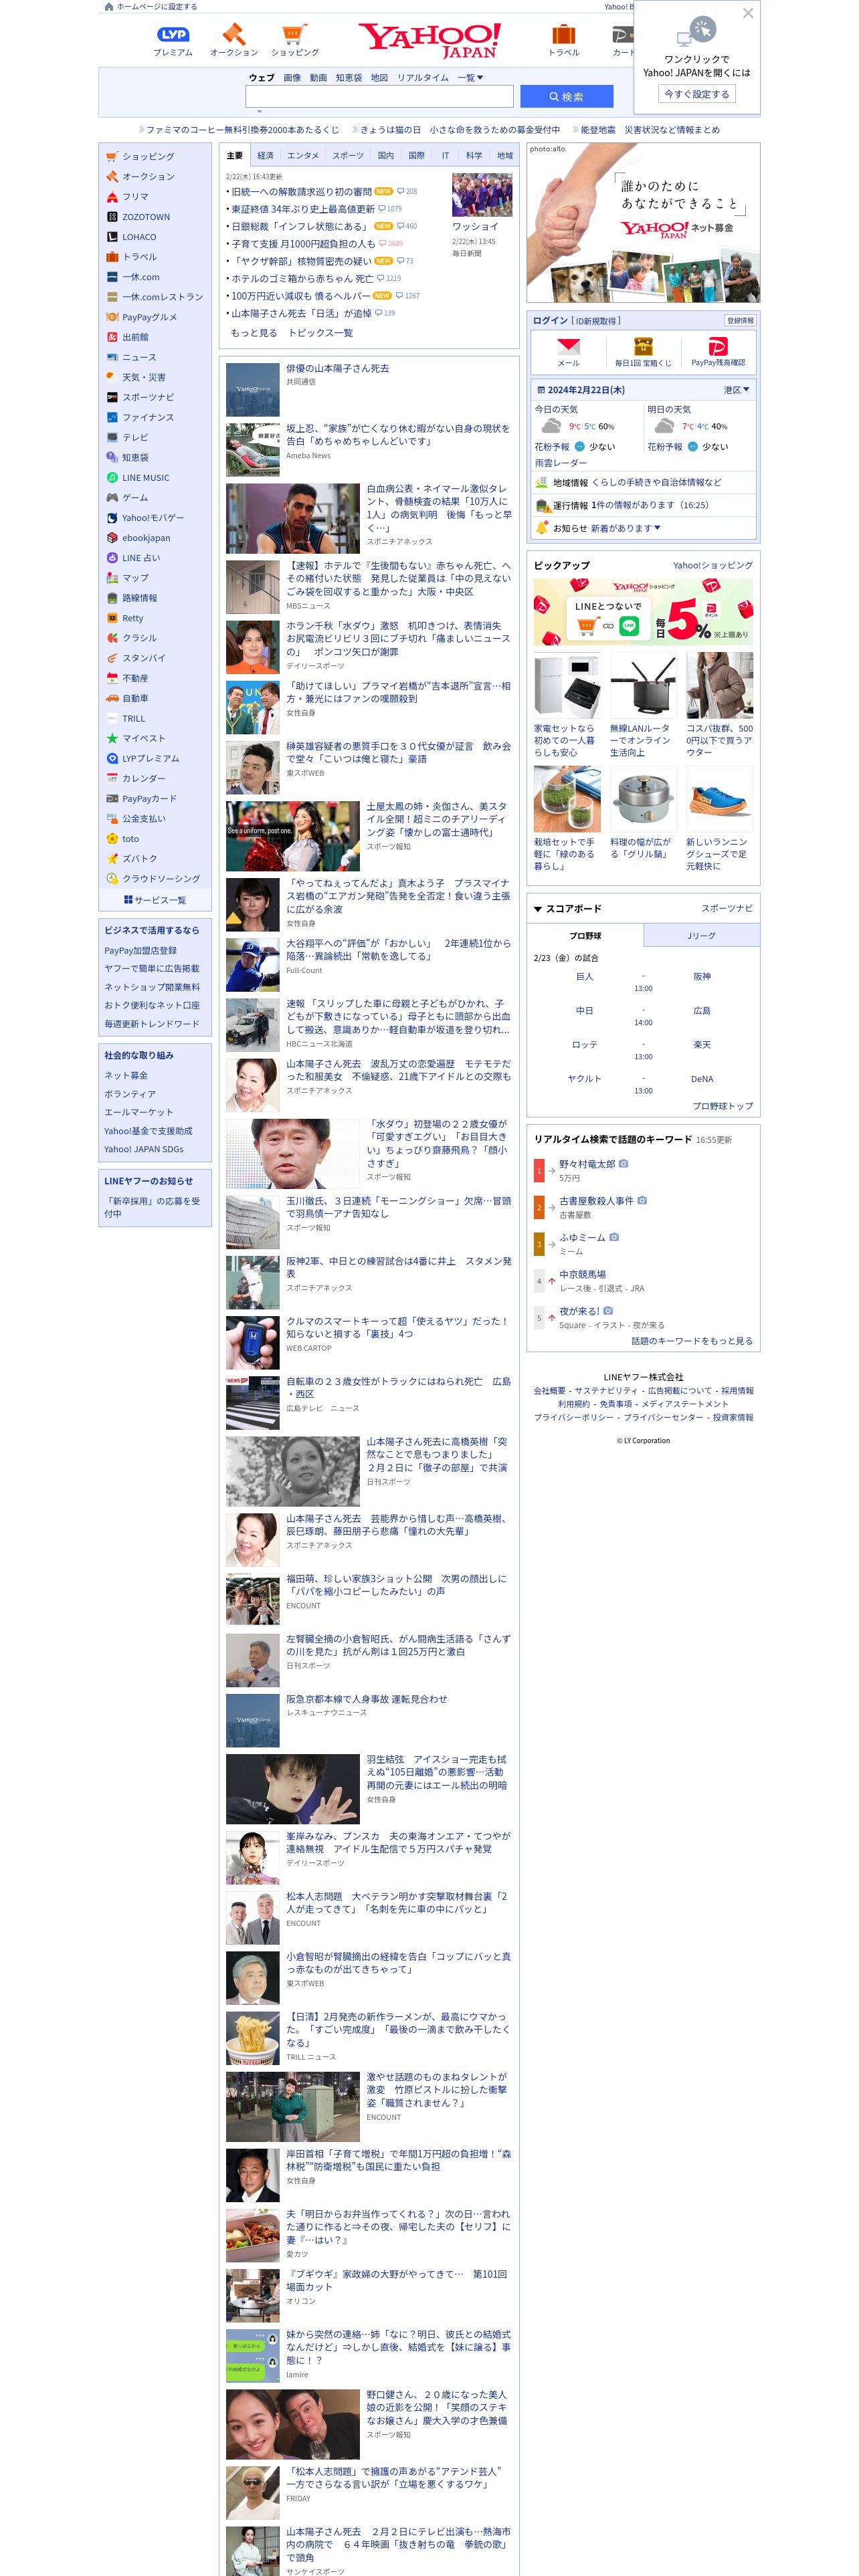Open プロ野球トップ link
859x2576 pixels.
pyautogui.click(x=722, y=1106)
